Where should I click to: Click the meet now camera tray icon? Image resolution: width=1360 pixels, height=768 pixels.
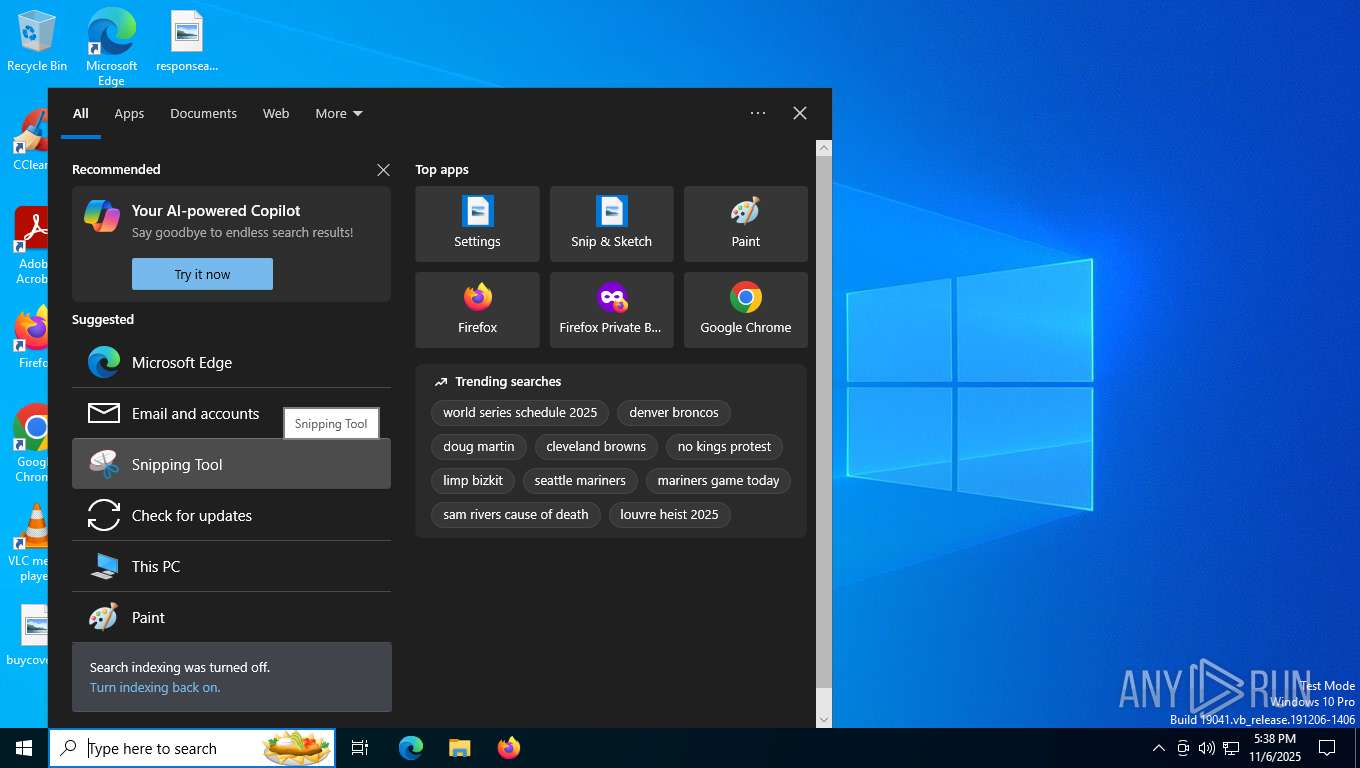tap(1183, 748)
